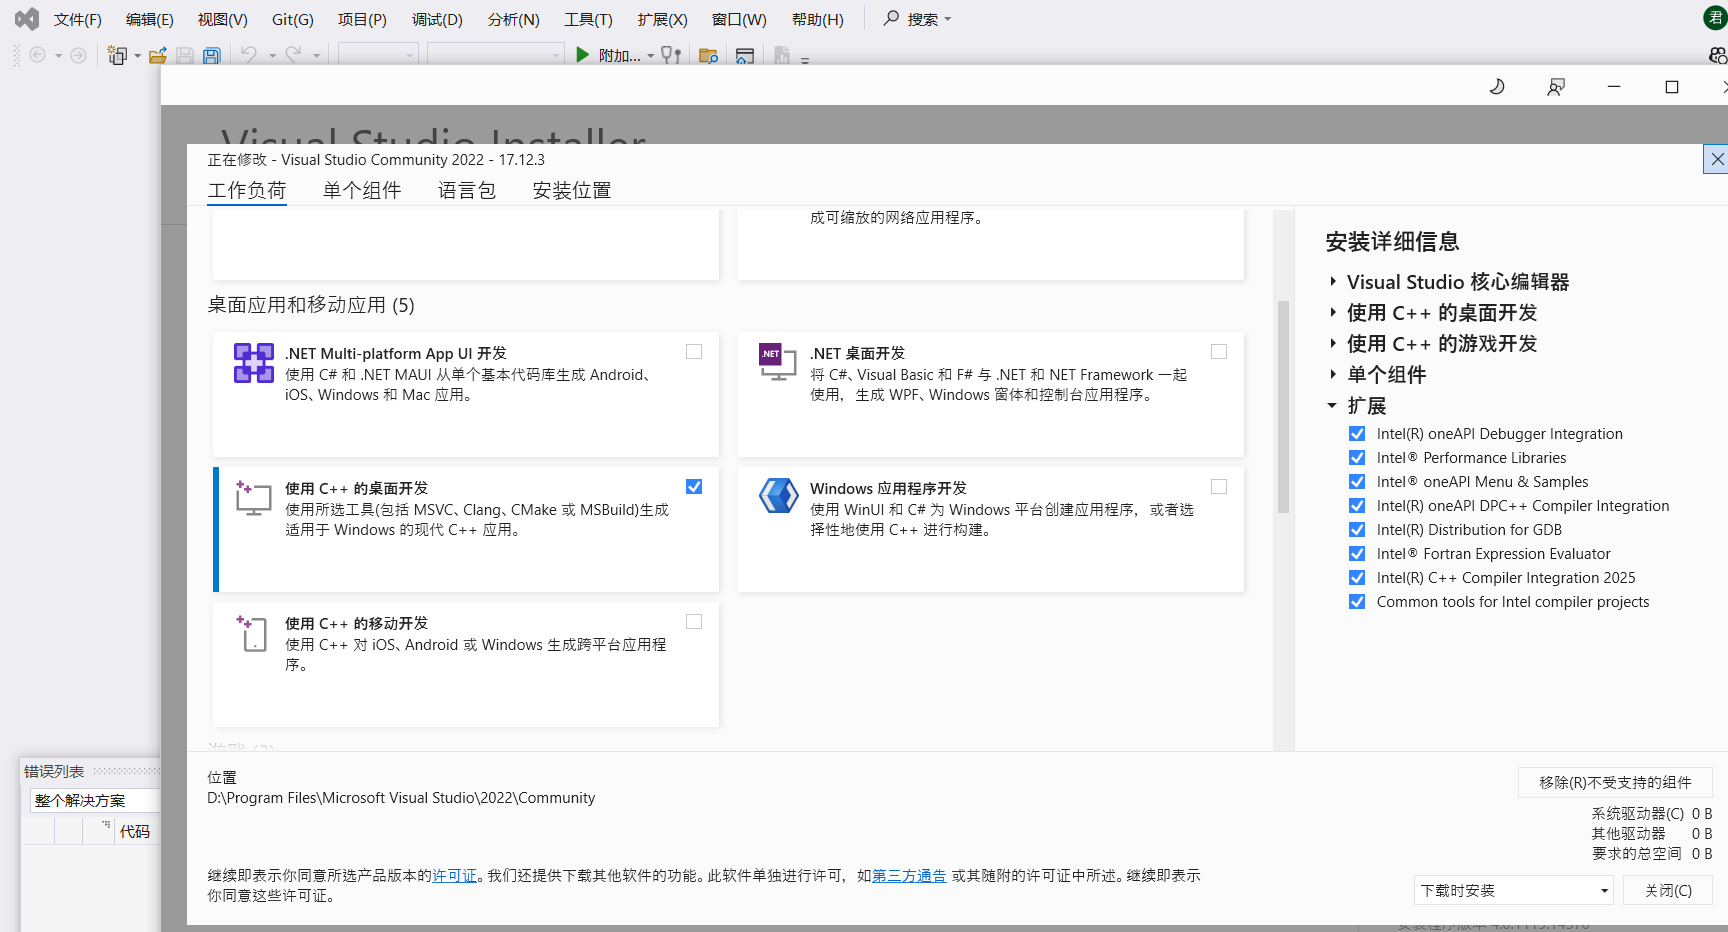Expand 单个组件 in install details
The width and height of the screenshot is (1728, 932).
tap(1333, 375)
